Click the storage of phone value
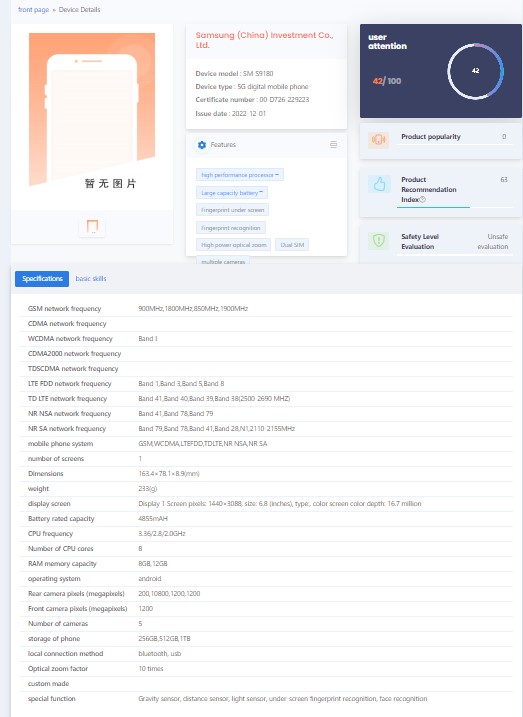Screen dimensions: 523x717 (164, 639)
